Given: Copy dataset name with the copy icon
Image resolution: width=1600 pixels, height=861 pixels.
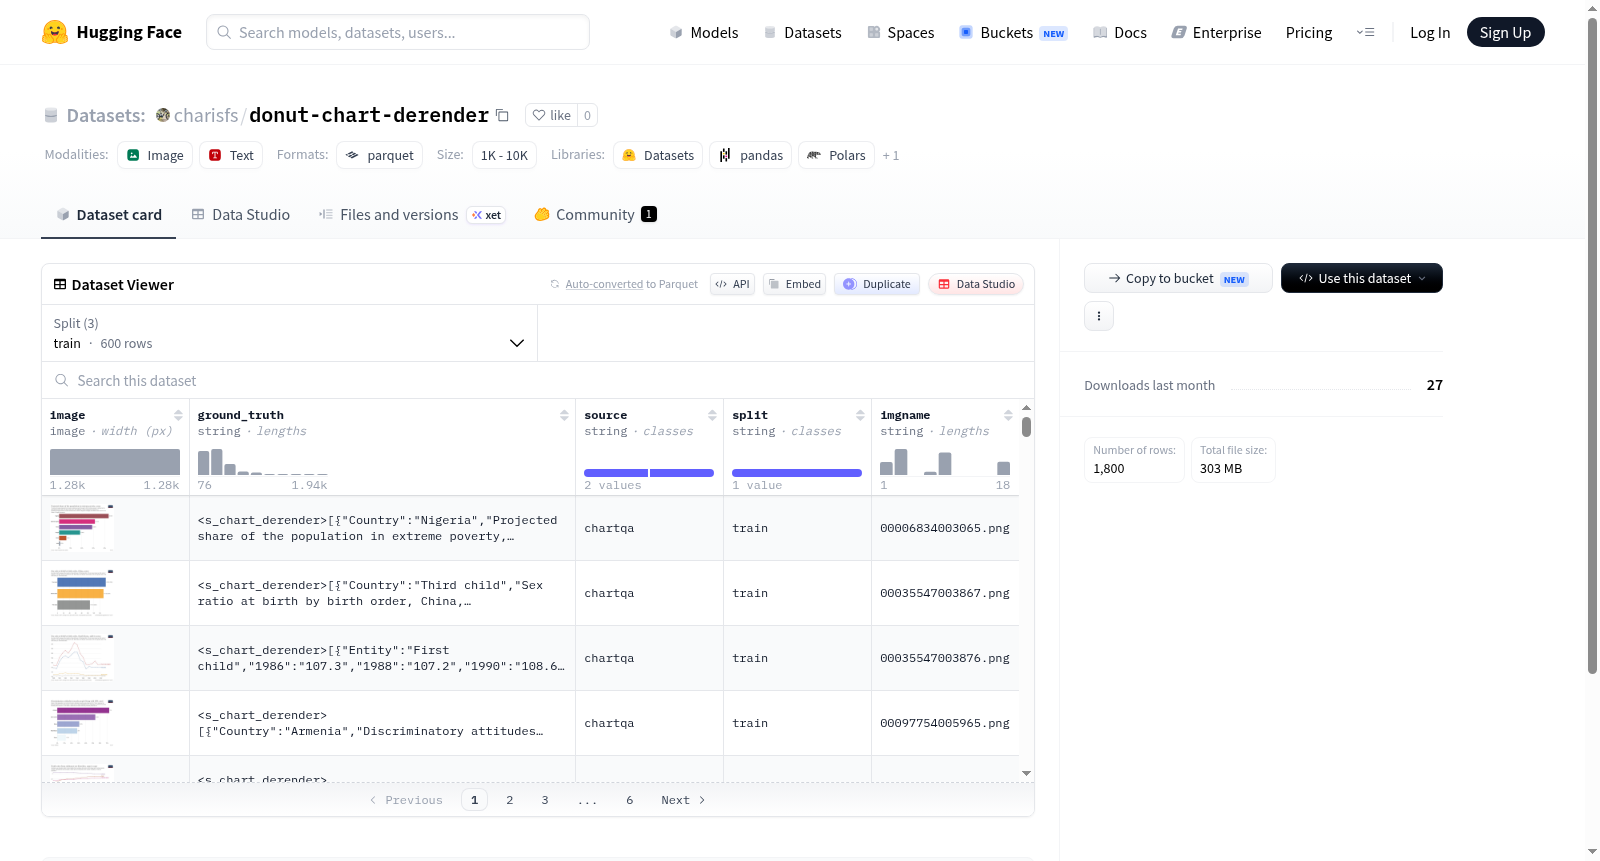Looking at the screenshot, I should (x=503, y=115).
